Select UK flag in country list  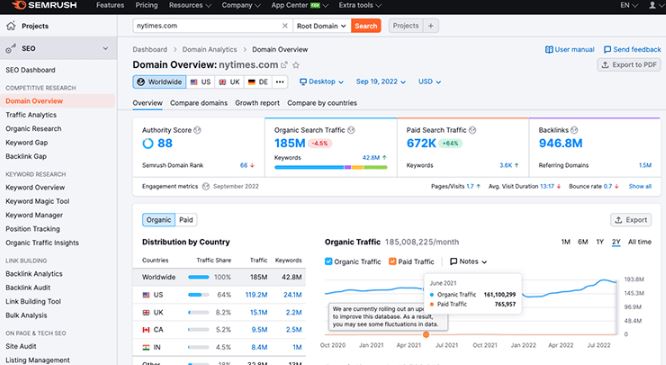[146, 312]
